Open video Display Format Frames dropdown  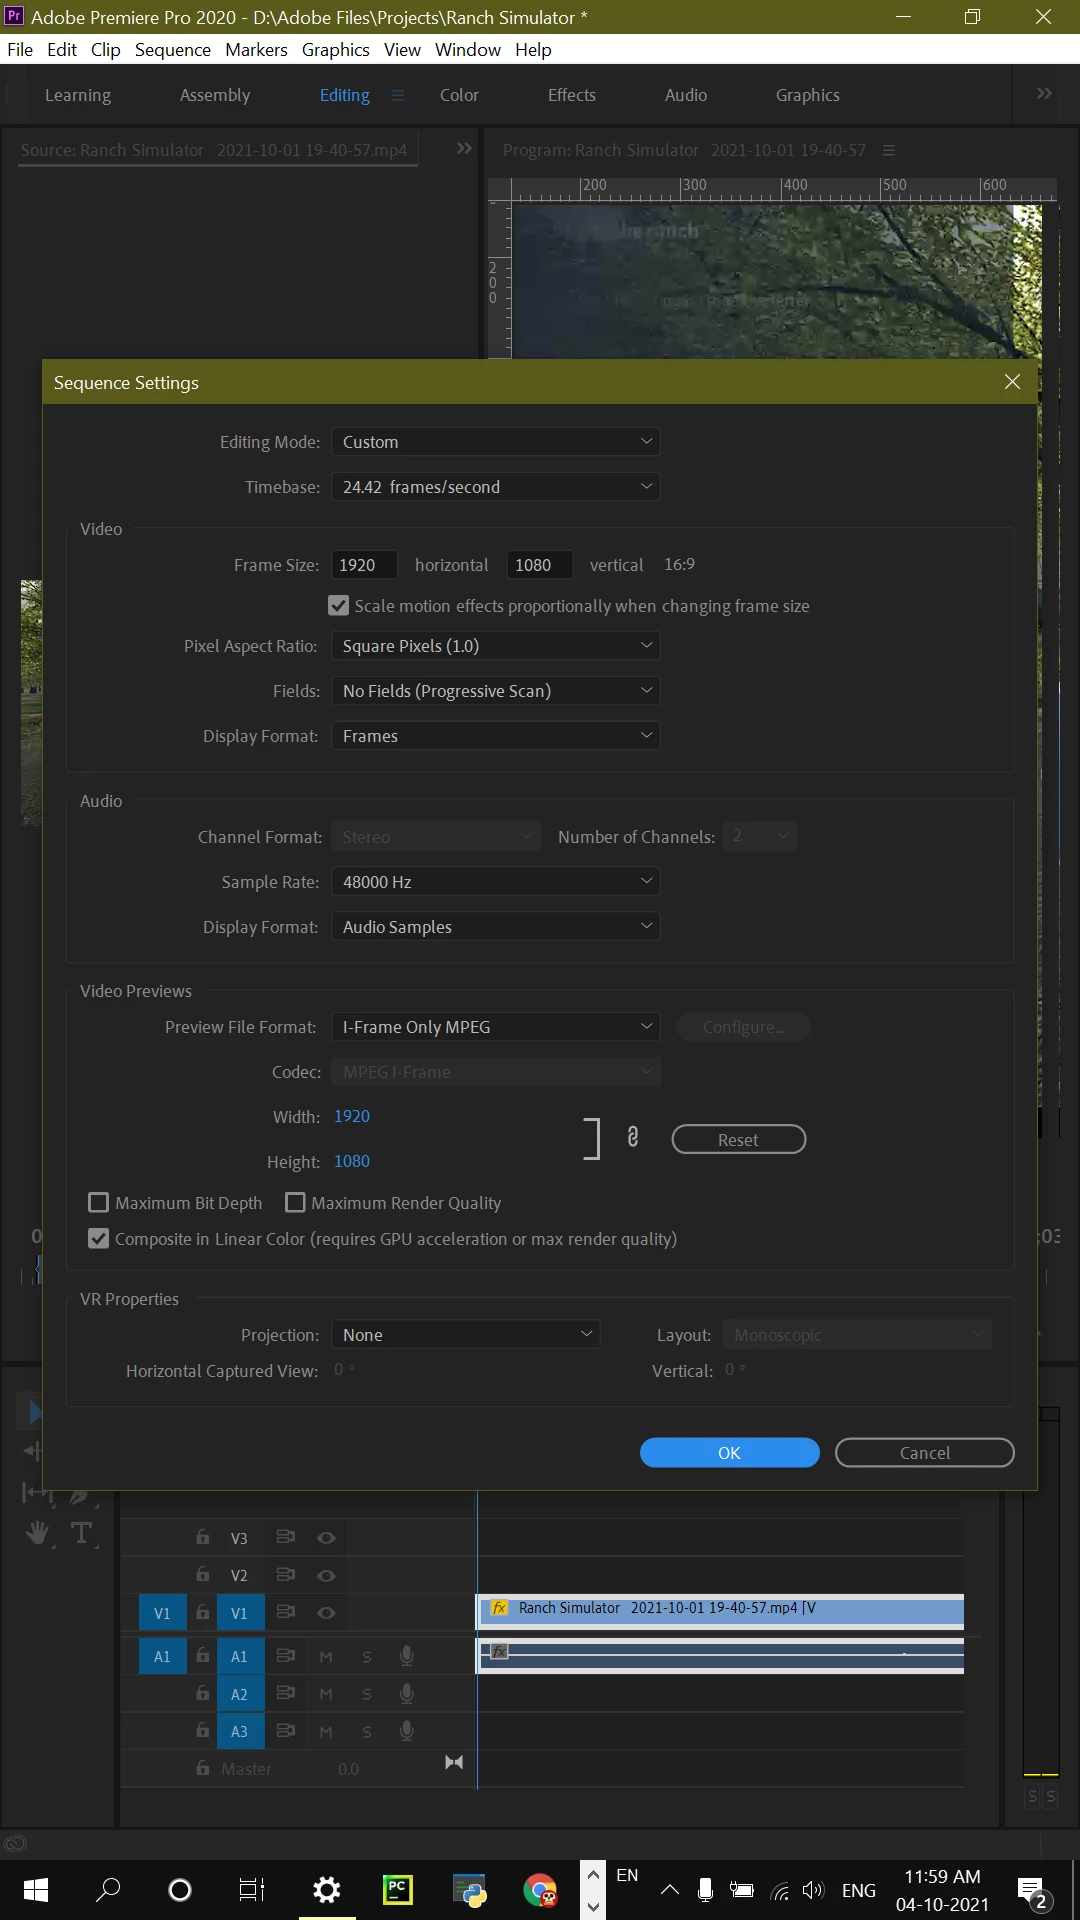tap(496, 736)
